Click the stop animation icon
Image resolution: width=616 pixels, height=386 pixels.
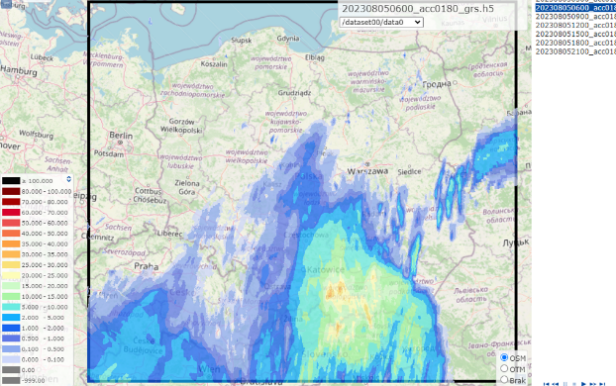tap(574, 384)
